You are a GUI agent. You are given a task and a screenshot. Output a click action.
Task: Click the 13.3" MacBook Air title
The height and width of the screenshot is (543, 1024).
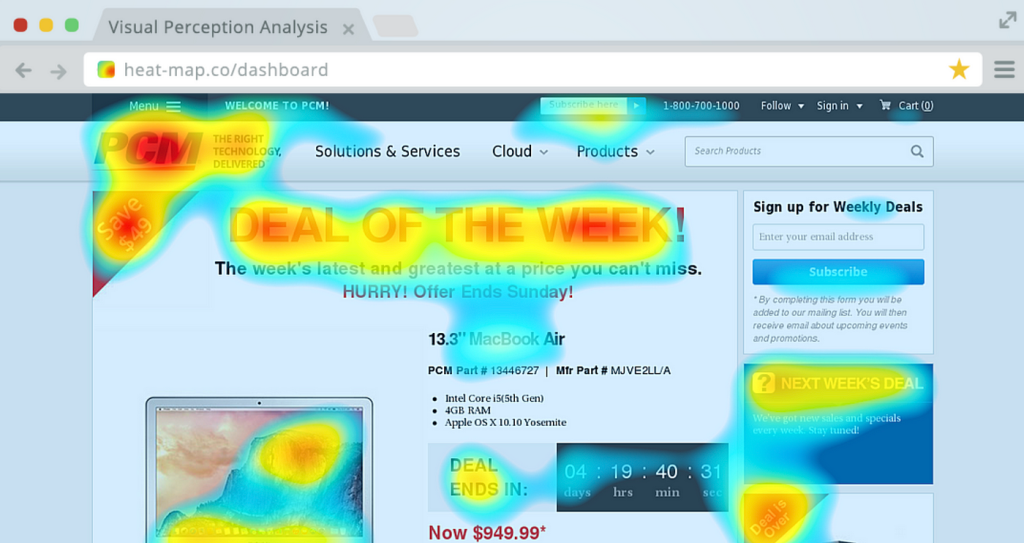(496, 340)
